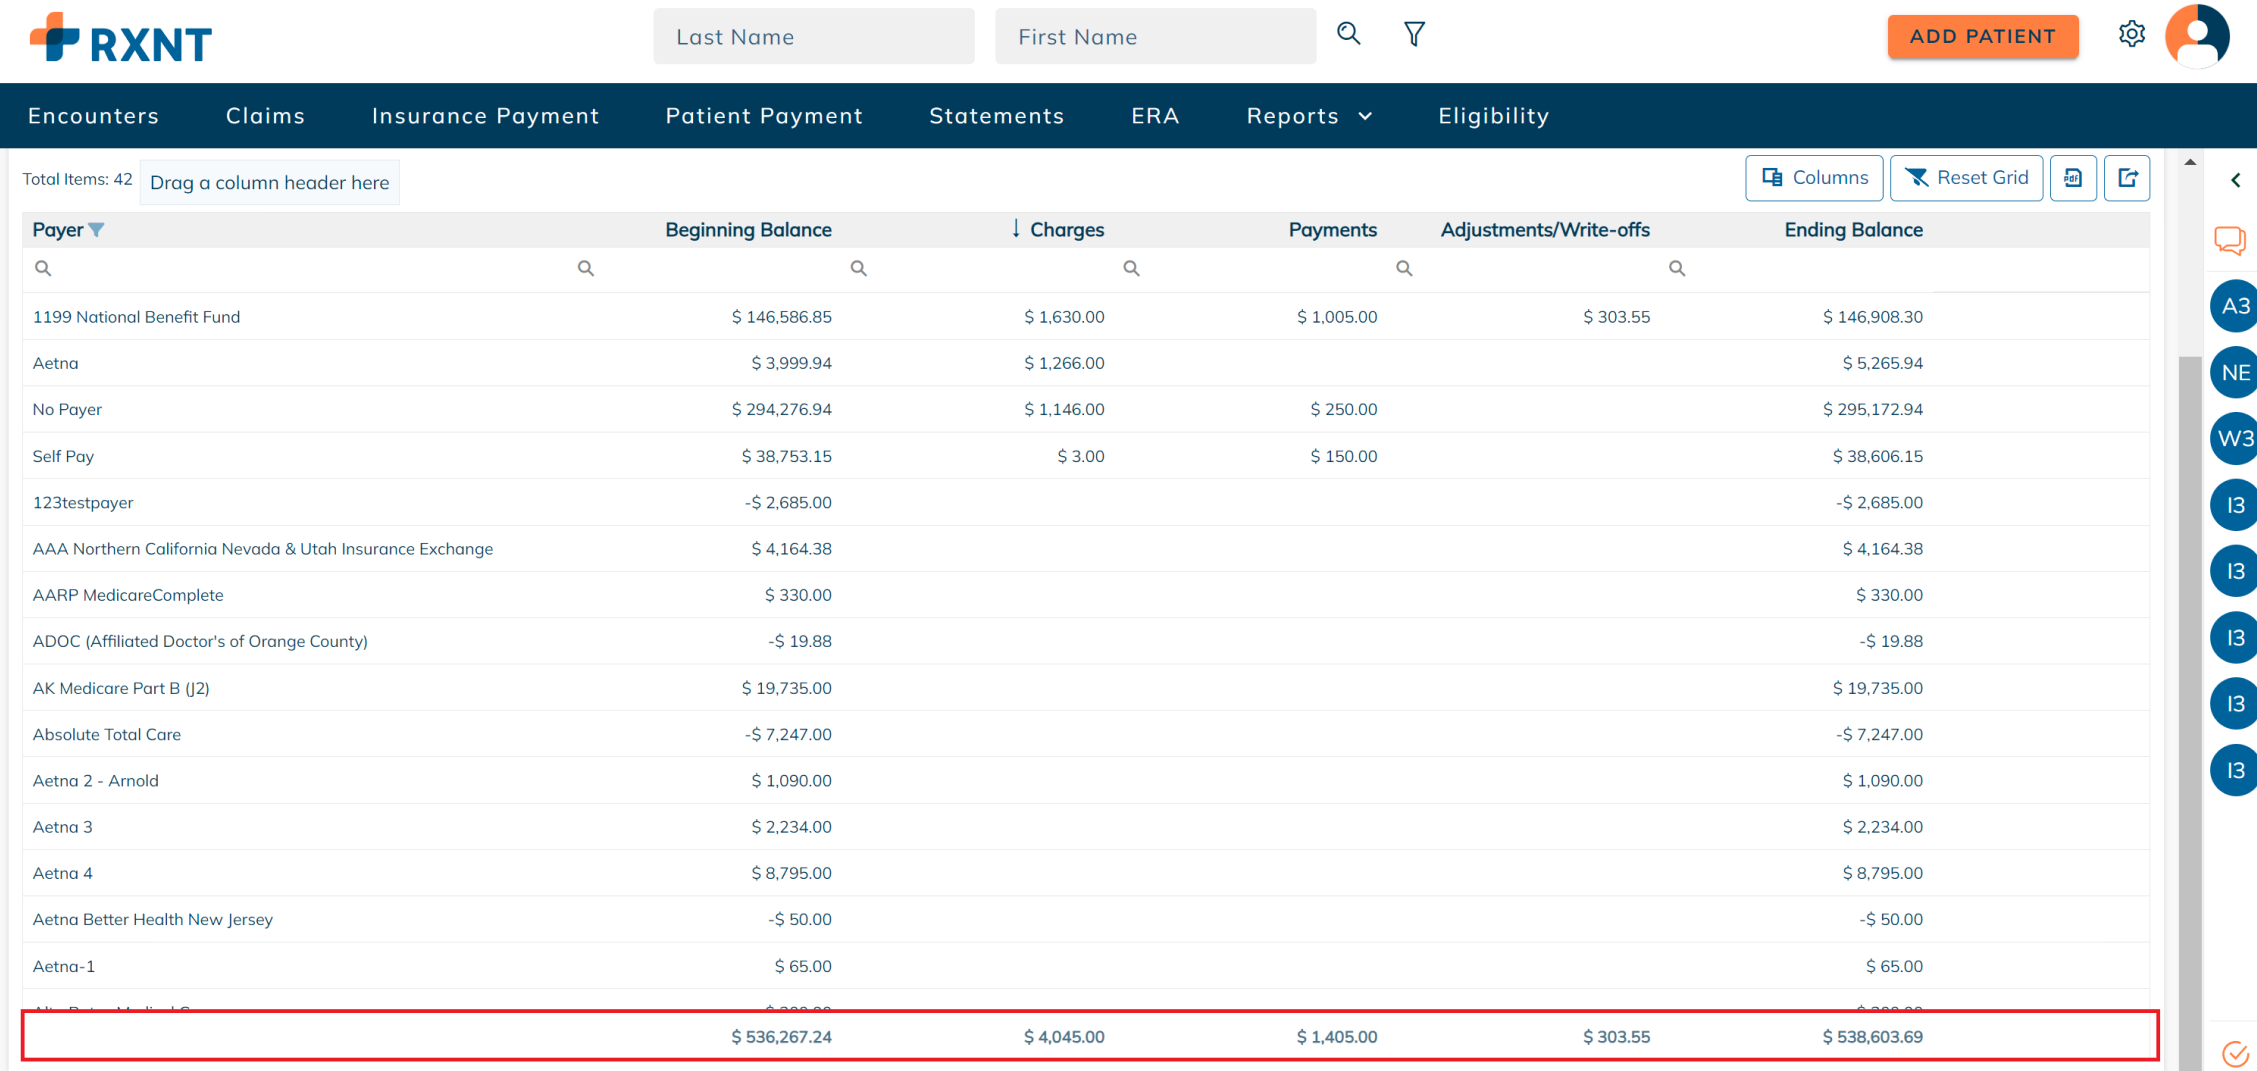Open the patient search filter funnel
The height and width of the screenshot is (1071, 2257).
1414,35
